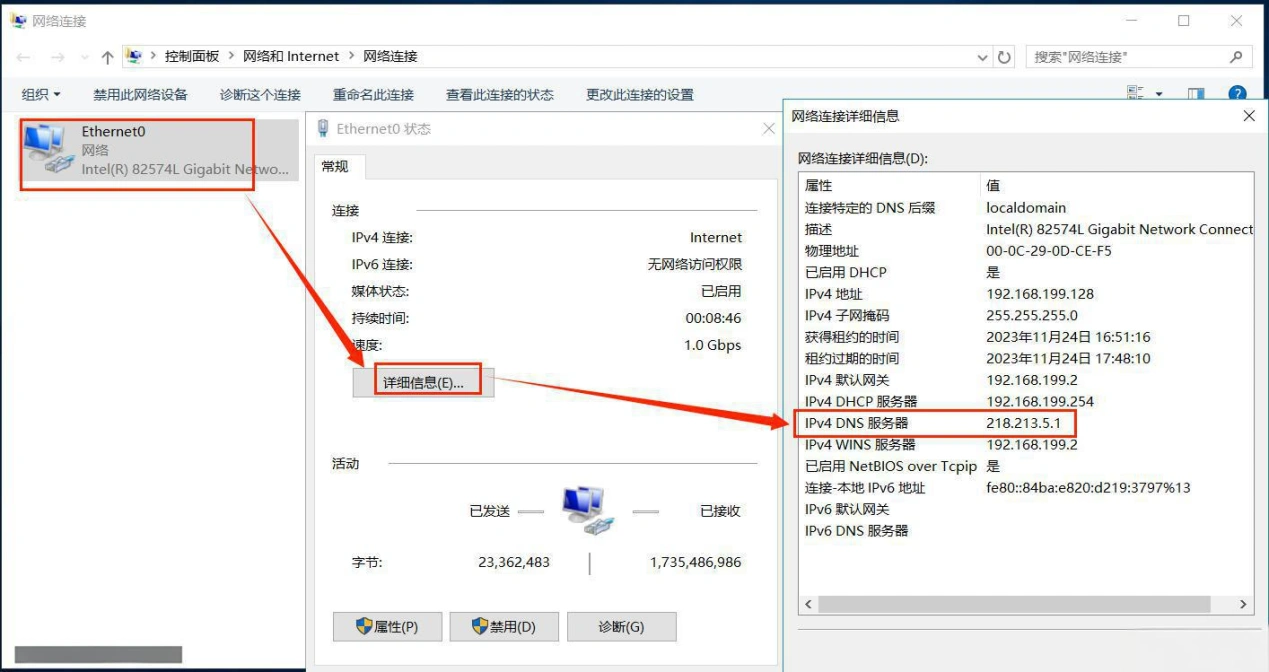The width and height of the screenshot is (1269, 672).
Task: Select the 已启用 NetBIOS over Tcpip row
Action: tap(1026, 466)
